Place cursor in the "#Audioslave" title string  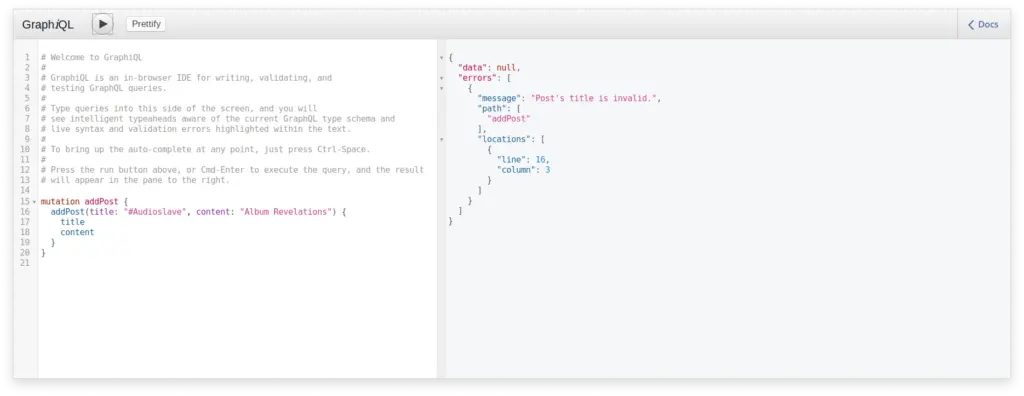coord(155,212)
